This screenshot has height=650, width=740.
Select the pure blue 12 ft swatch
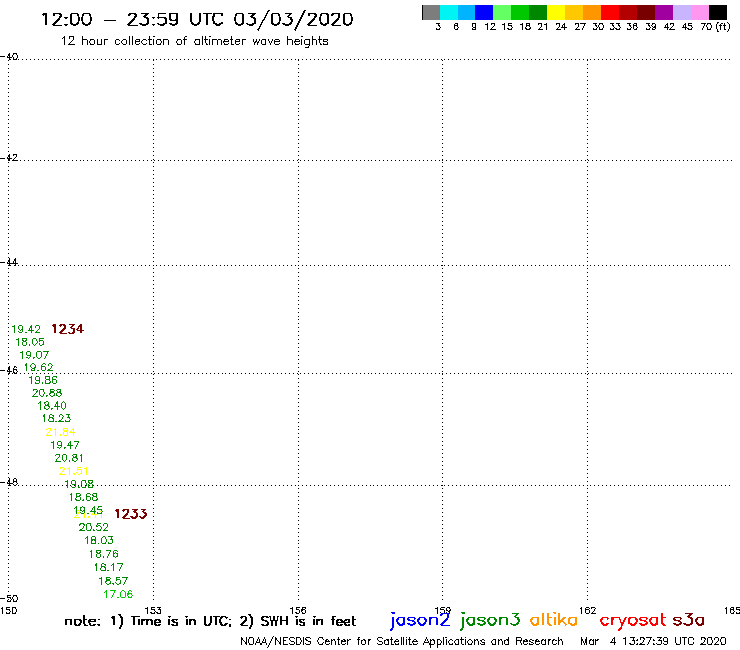[x=484, y=12]
